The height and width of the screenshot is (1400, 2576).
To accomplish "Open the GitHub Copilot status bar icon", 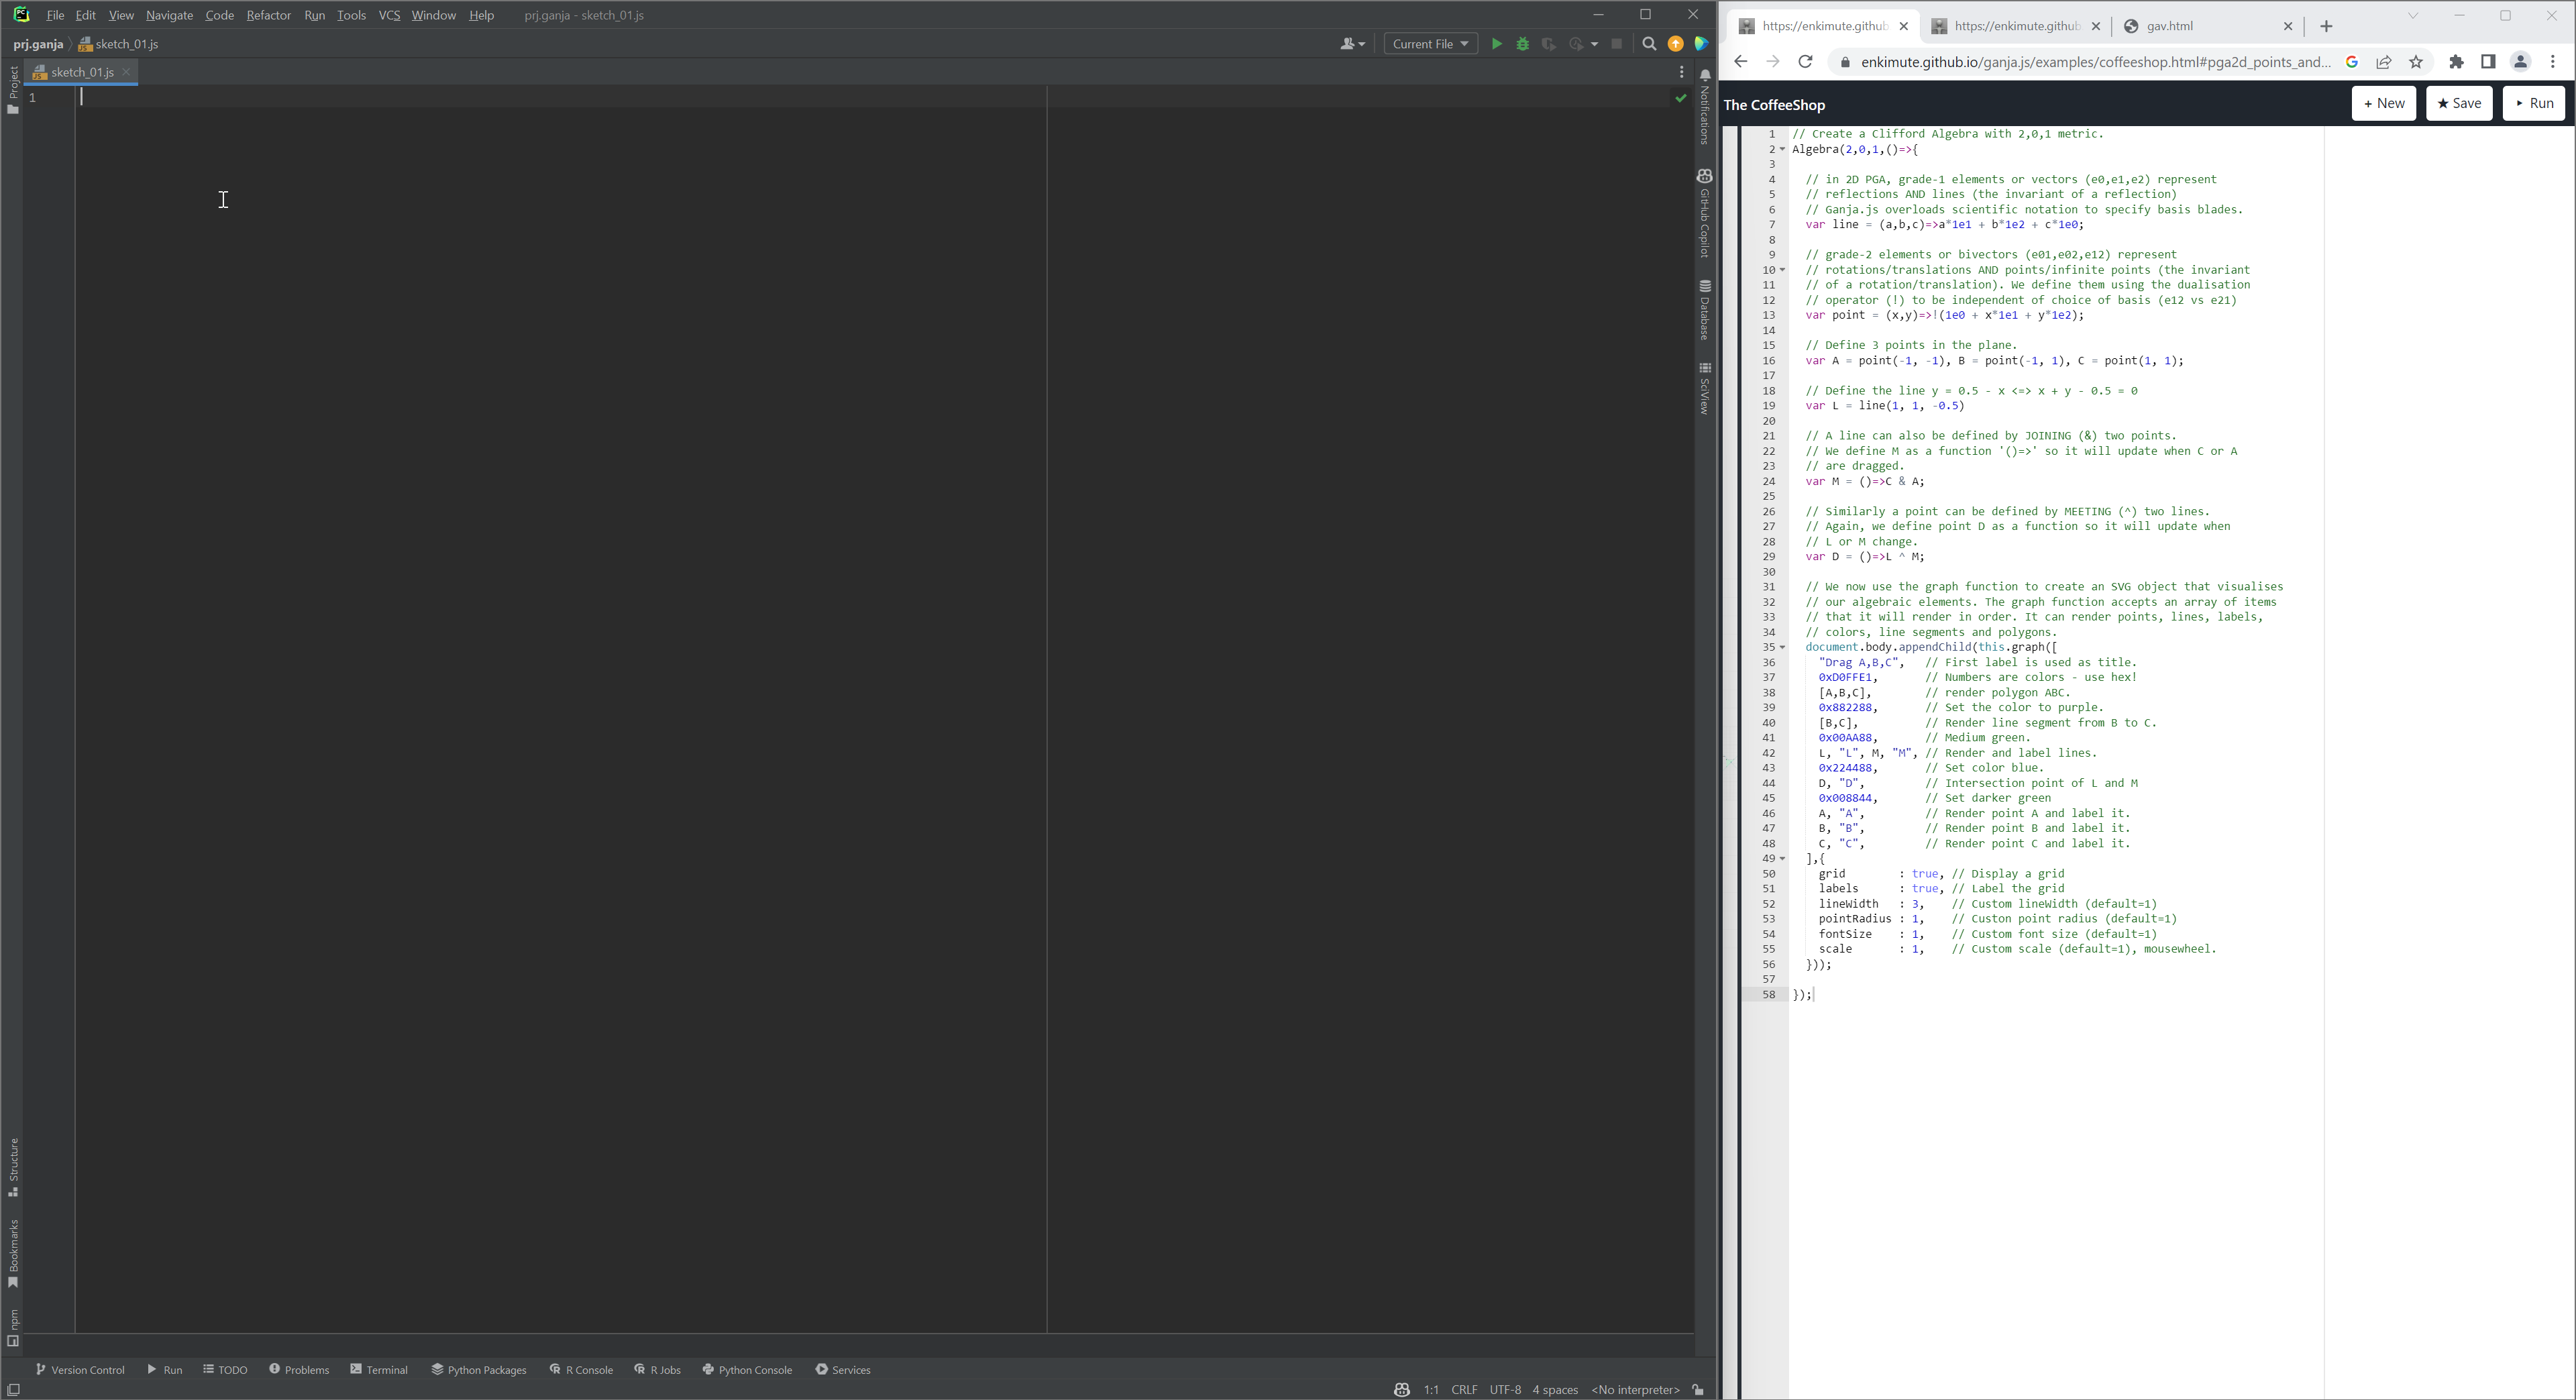I will tap(1401, 1389).
